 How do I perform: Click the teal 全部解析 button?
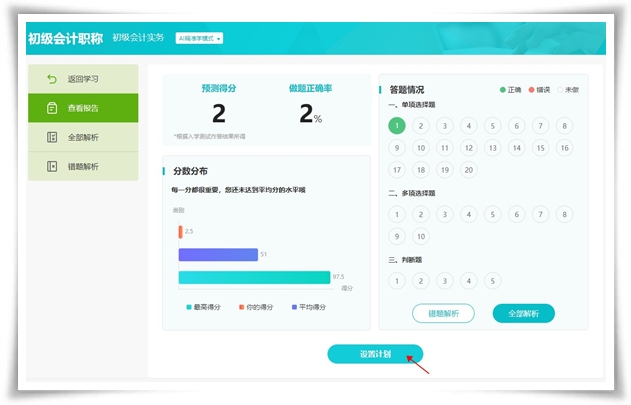(x=523, y=313)
